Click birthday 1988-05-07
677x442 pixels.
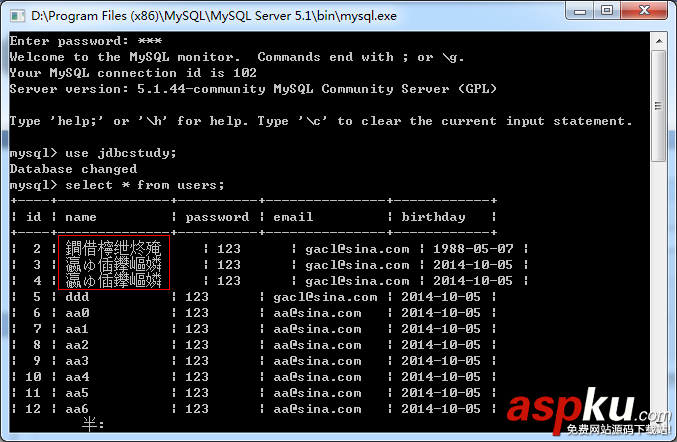[473, 249]
